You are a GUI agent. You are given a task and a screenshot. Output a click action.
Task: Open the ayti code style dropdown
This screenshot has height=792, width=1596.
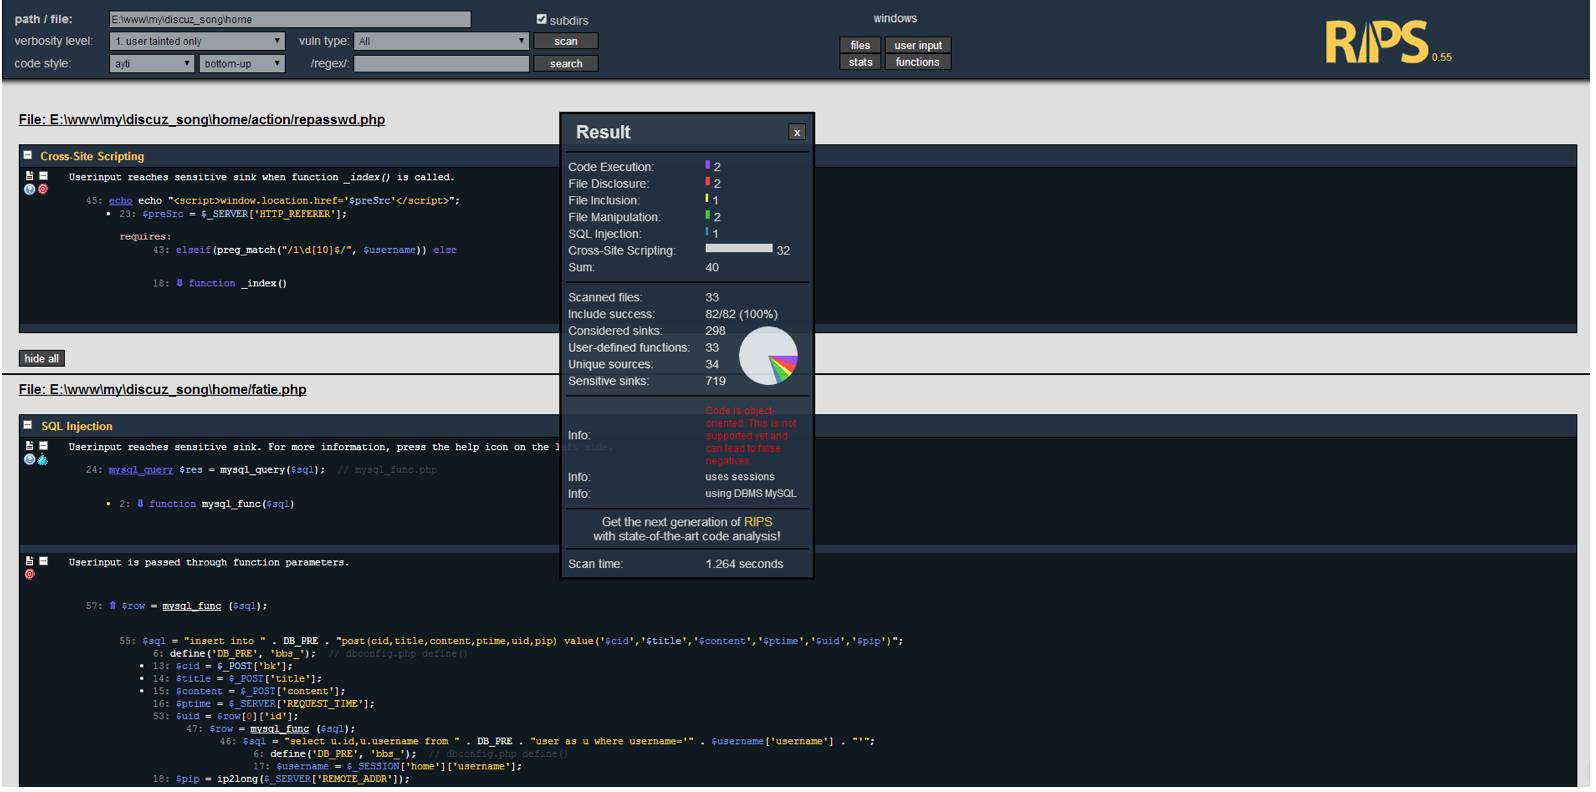click(x=151, y=63)
